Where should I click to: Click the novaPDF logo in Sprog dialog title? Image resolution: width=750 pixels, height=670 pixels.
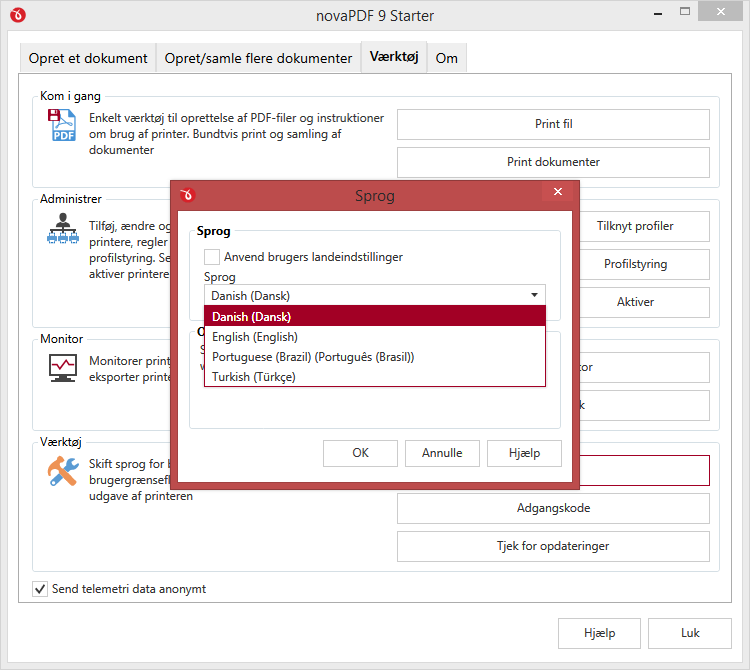(188, 195)
